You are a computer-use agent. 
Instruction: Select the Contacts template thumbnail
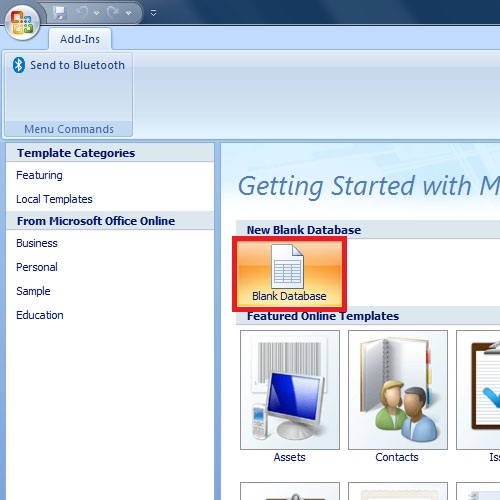point(398,390)
